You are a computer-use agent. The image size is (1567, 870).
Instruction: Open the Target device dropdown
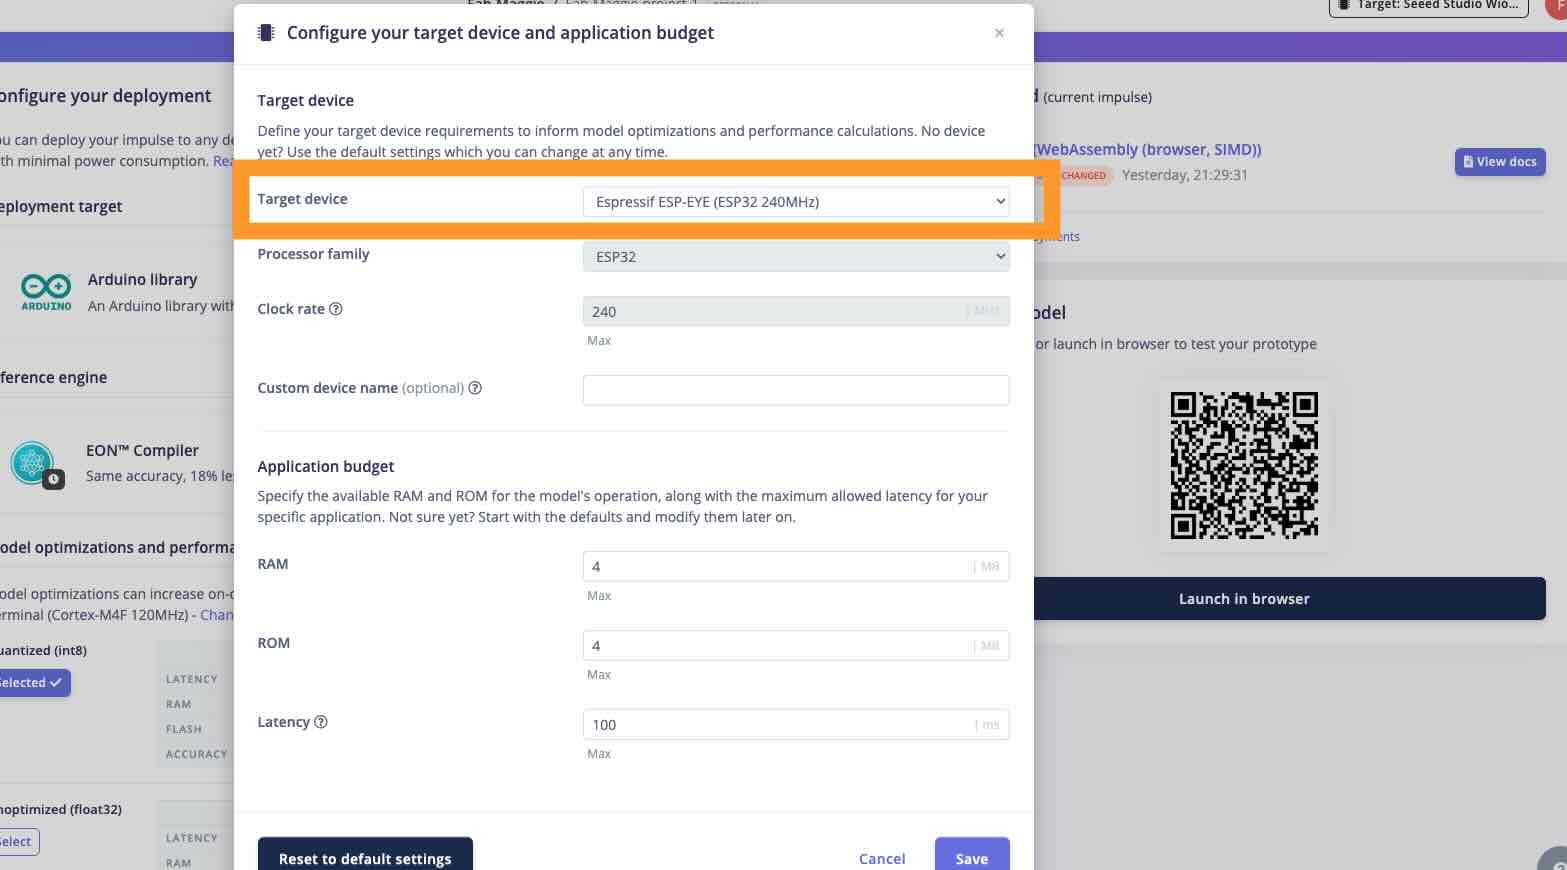(x=796, y=202)
